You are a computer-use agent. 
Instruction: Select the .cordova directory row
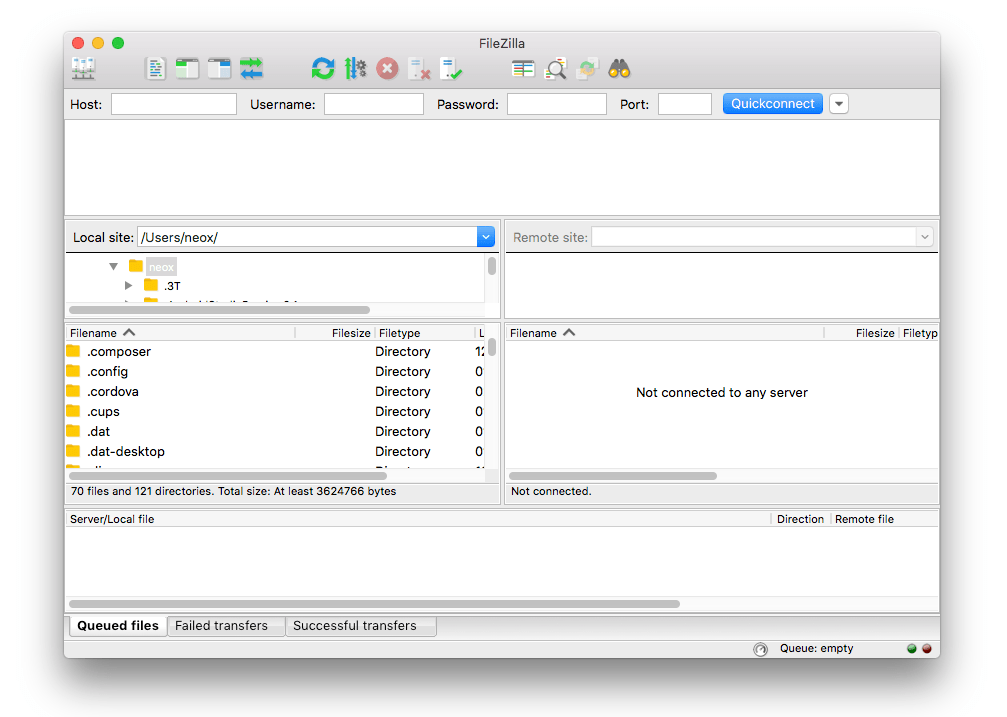click(276, 391)
